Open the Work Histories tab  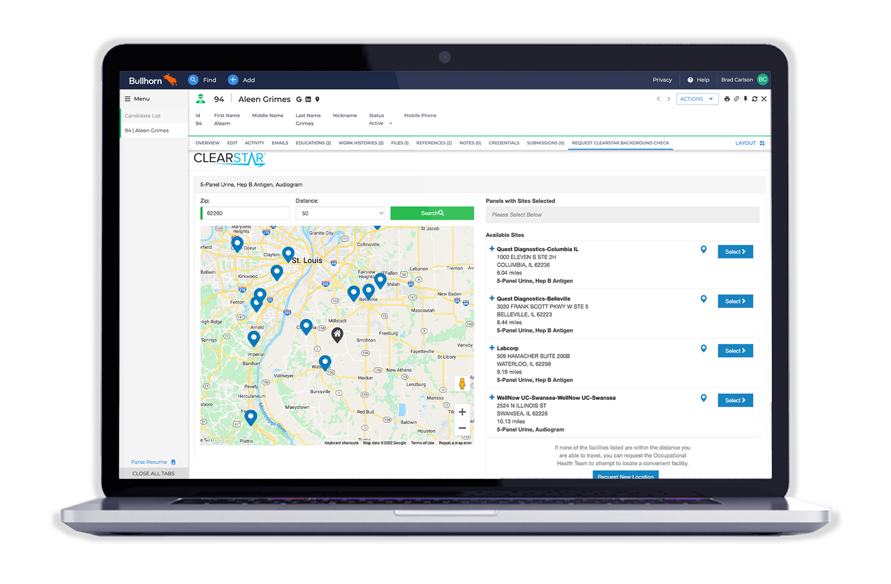360,143
